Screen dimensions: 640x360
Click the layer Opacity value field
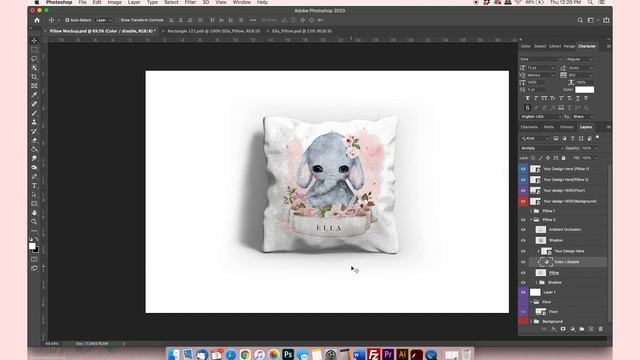point(587,148)
